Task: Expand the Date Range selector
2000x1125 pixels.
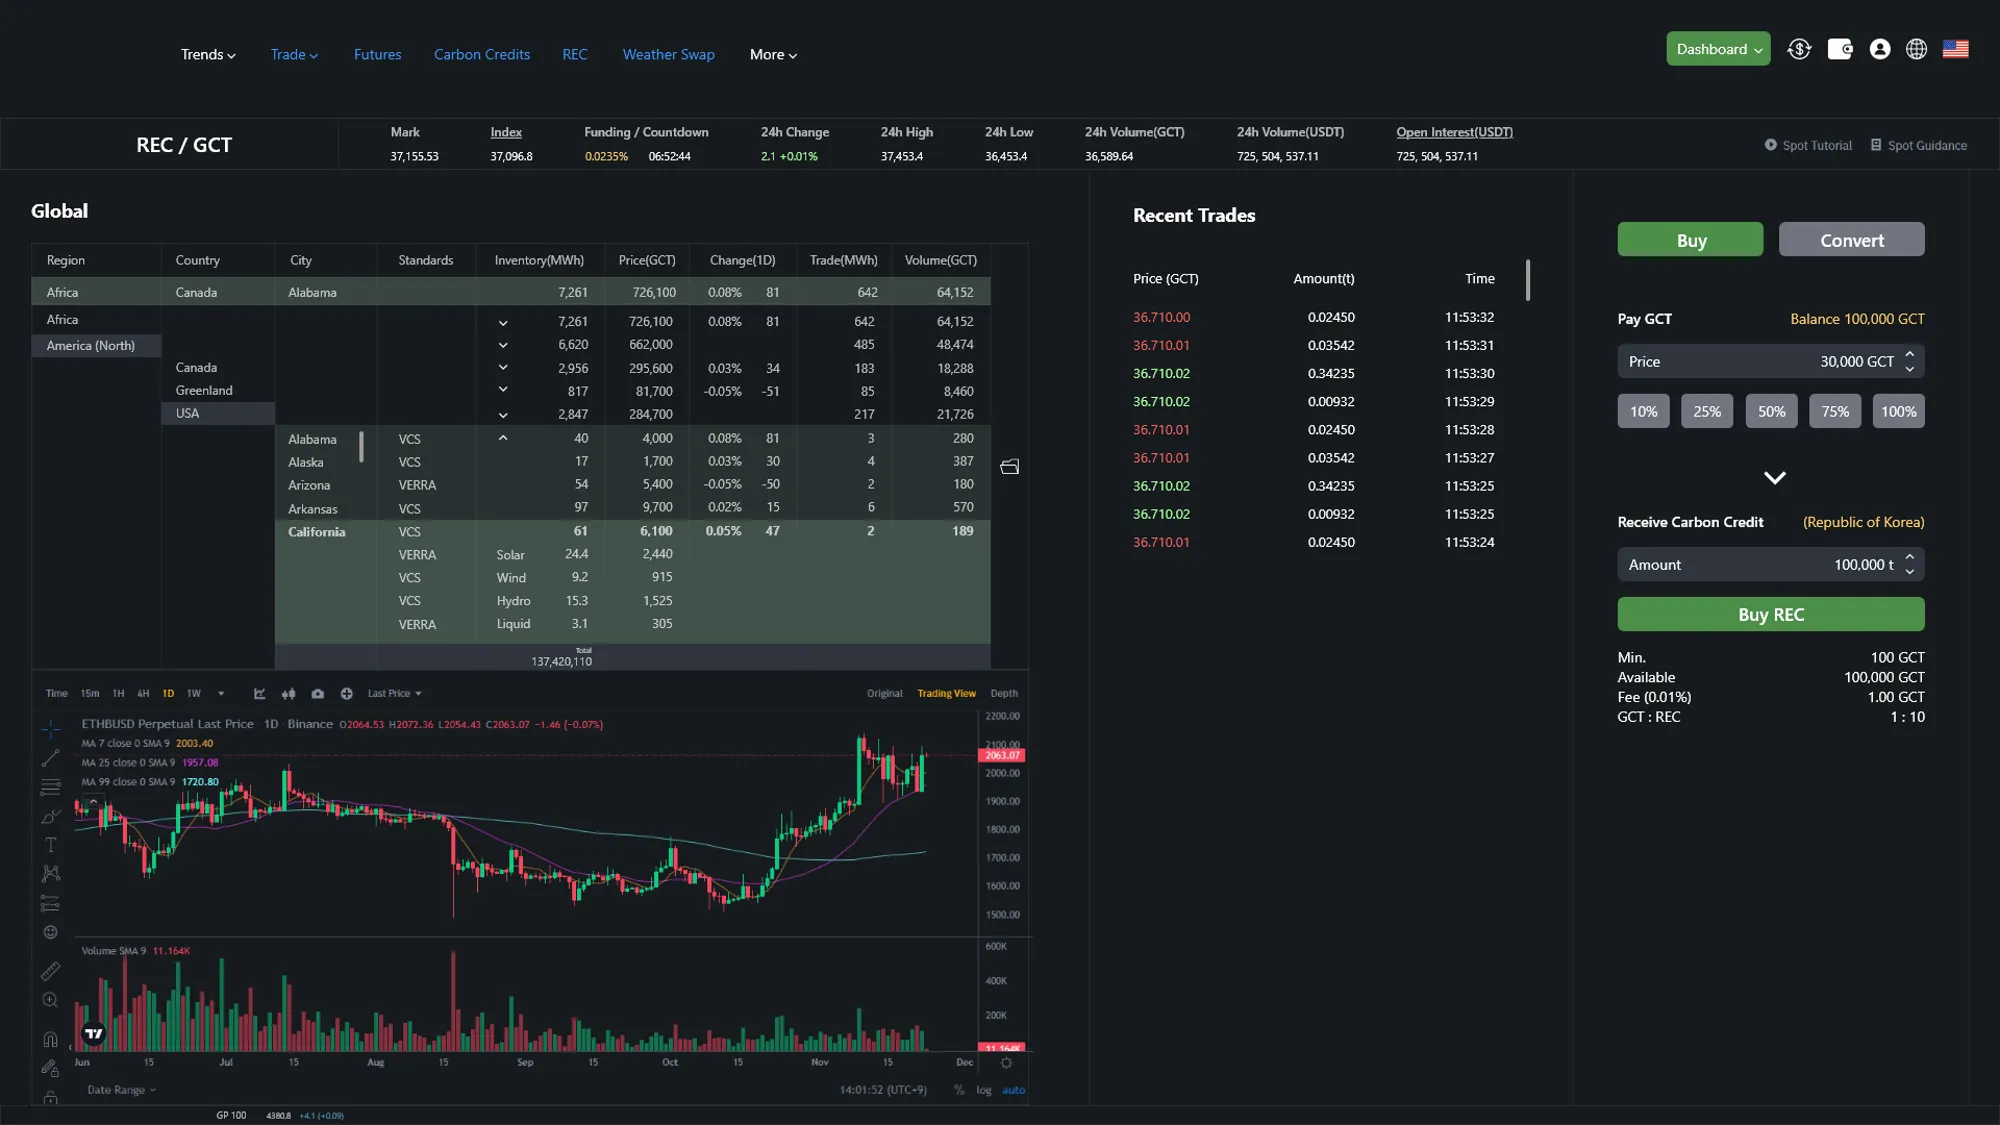Action: 121,1091
